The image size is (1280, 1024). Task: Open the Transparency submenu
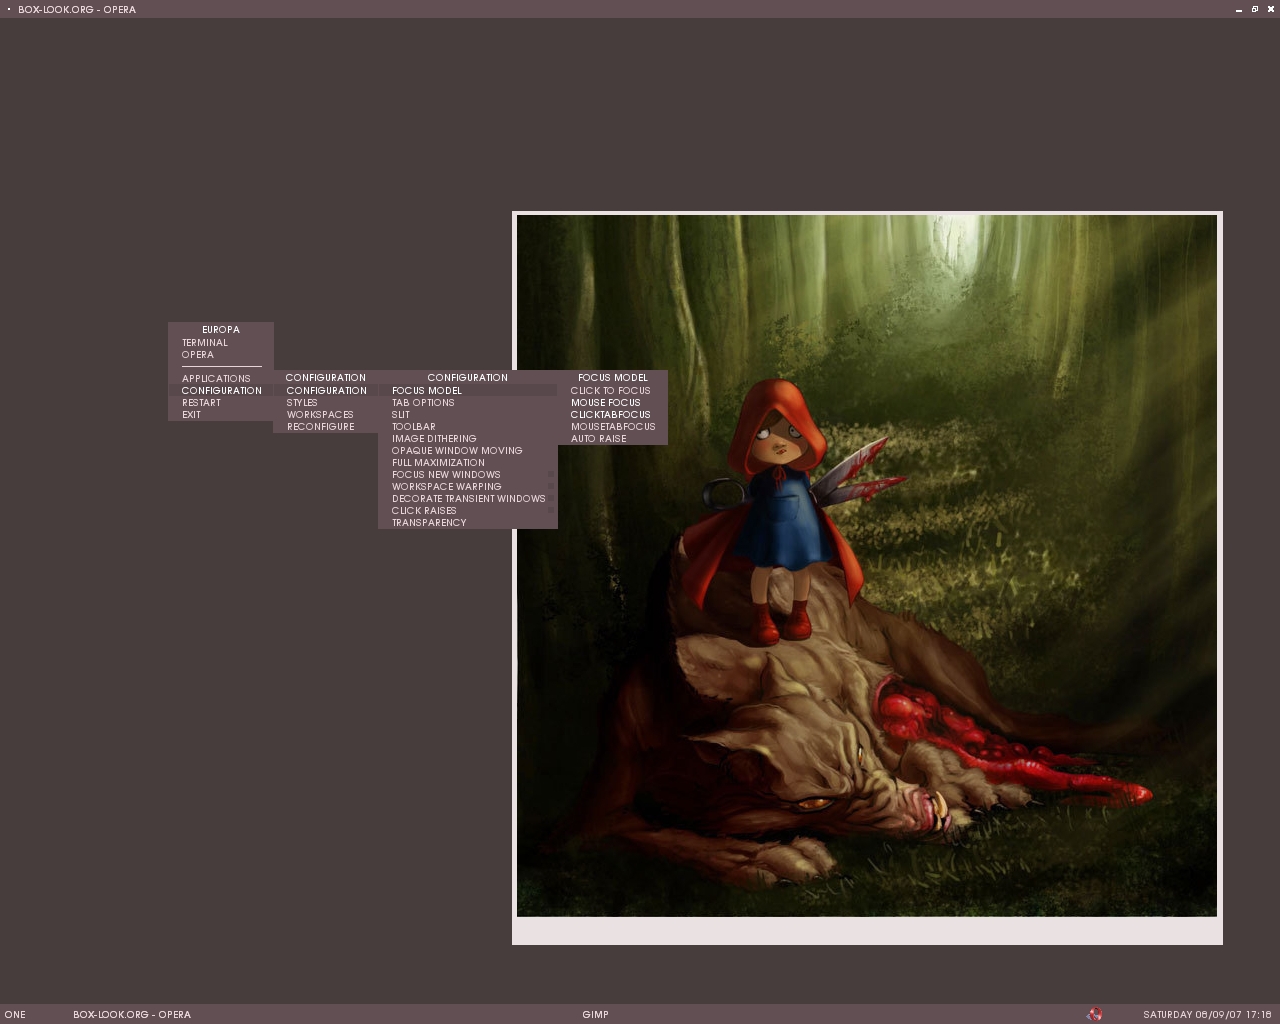[x=468, y=522]
